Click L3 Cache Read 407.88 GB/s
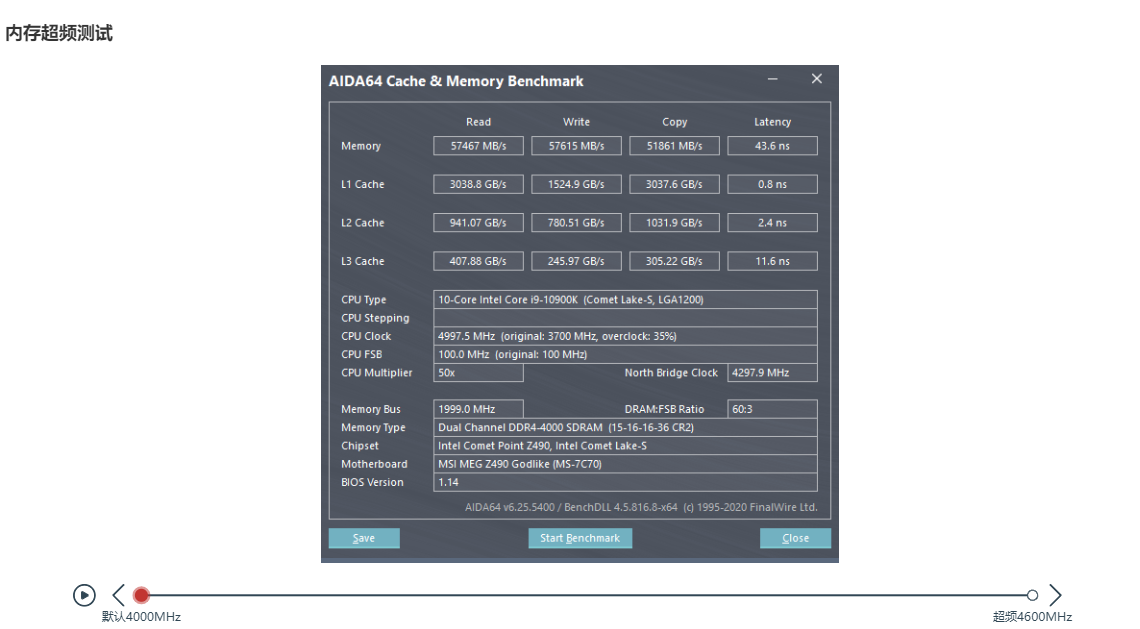 [x=478, y=261]
